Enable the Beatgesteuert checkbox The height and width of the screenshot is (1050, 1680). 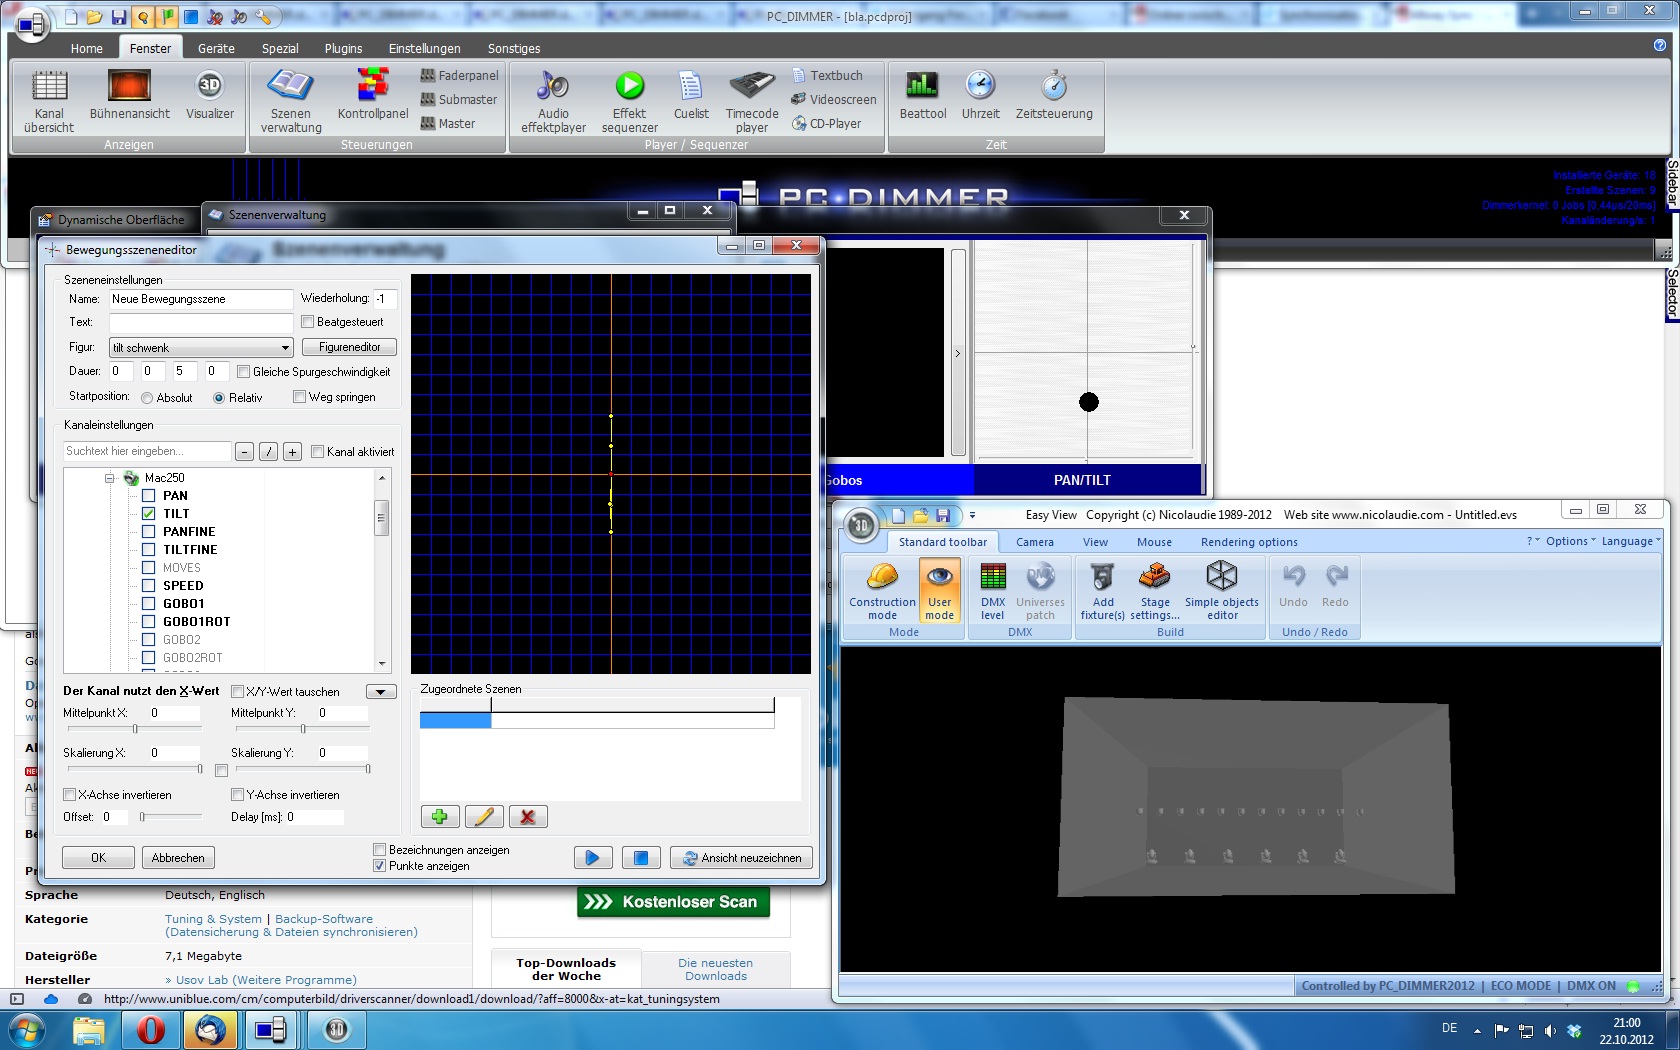pos(308,322)
